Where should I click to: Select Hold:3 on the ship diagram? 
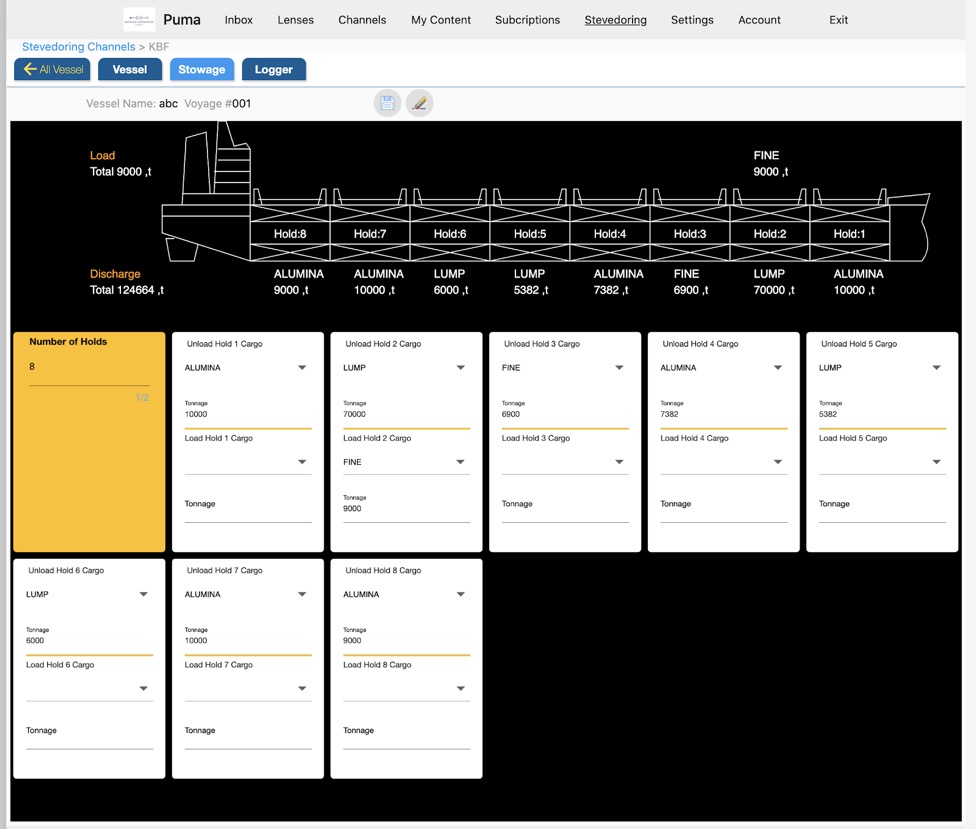(690, 234)
